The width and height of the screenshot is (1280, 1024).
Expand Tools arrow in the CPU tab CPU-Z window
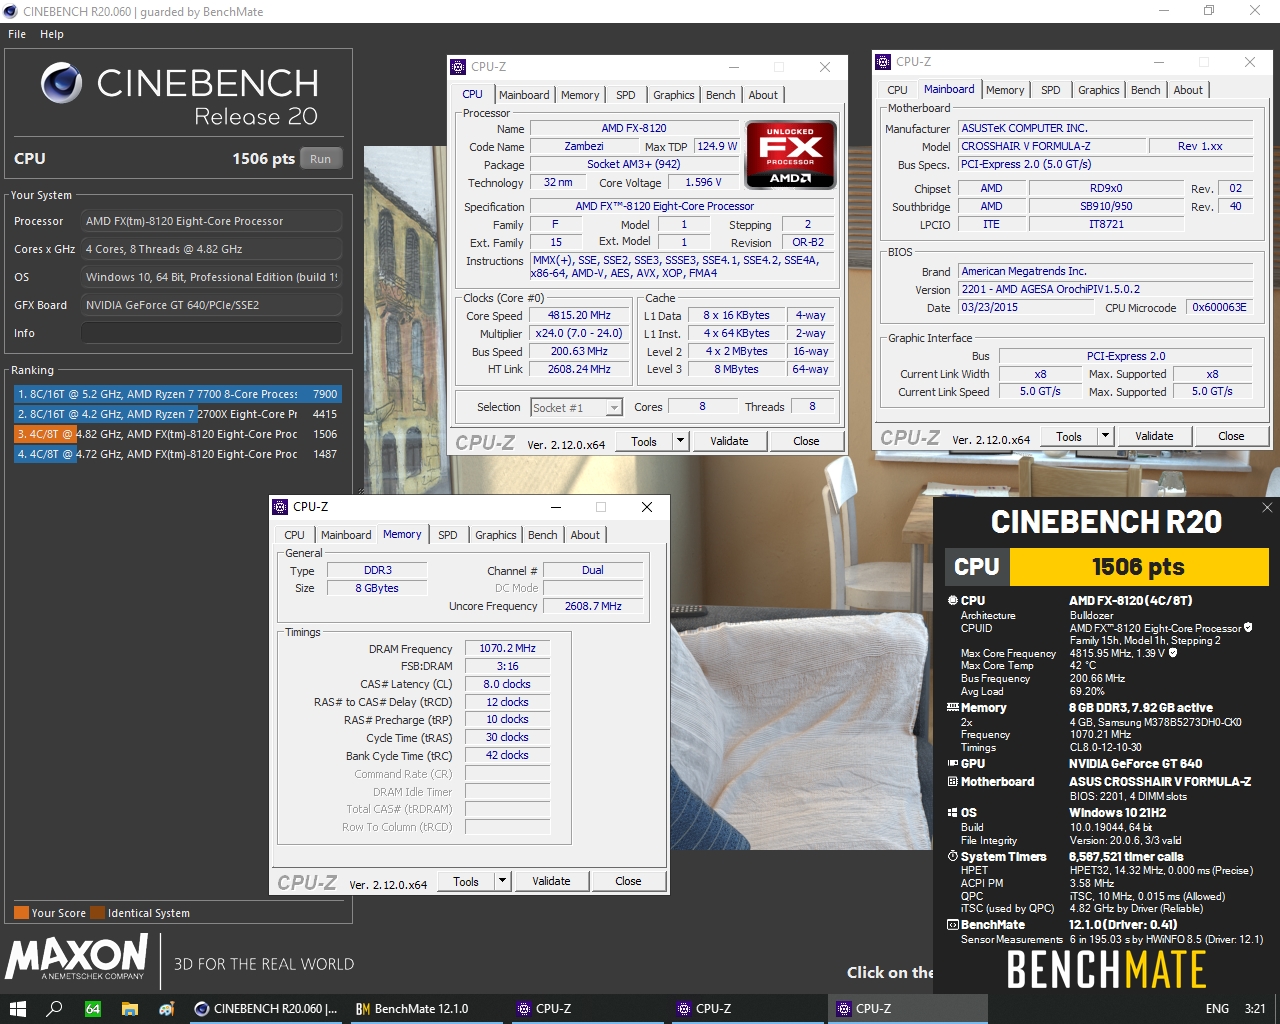[680, 441]
